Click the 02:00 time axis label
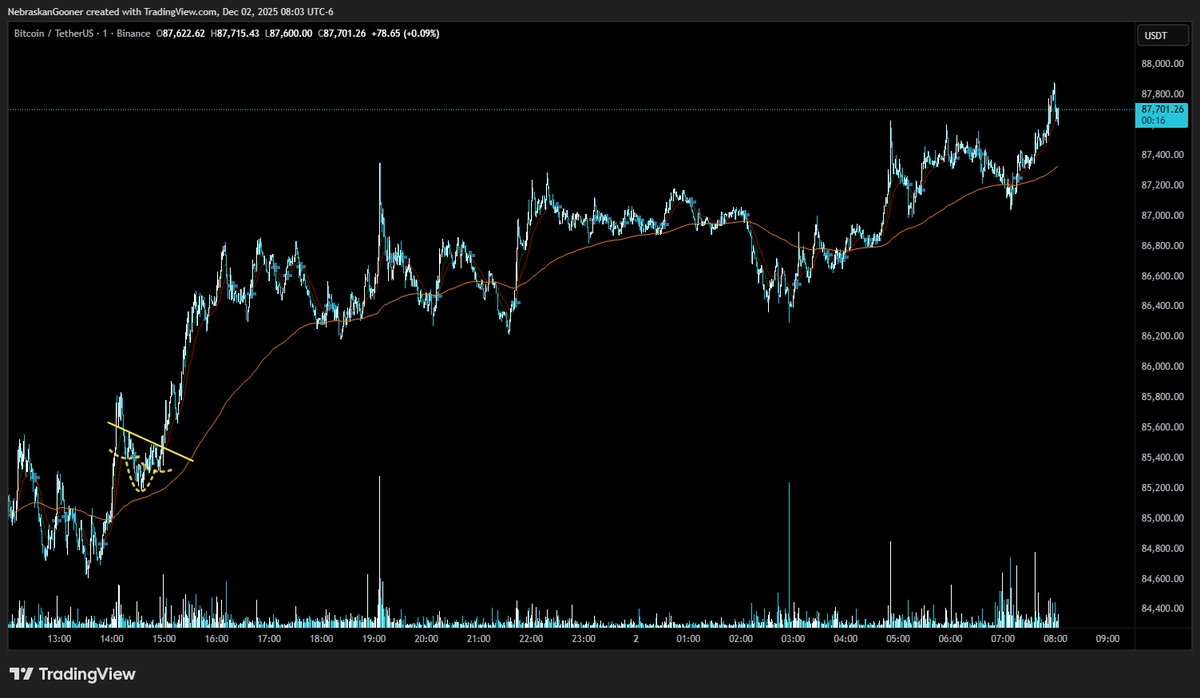This screenshot has height=698, width=1200. (x=741, y=638)
